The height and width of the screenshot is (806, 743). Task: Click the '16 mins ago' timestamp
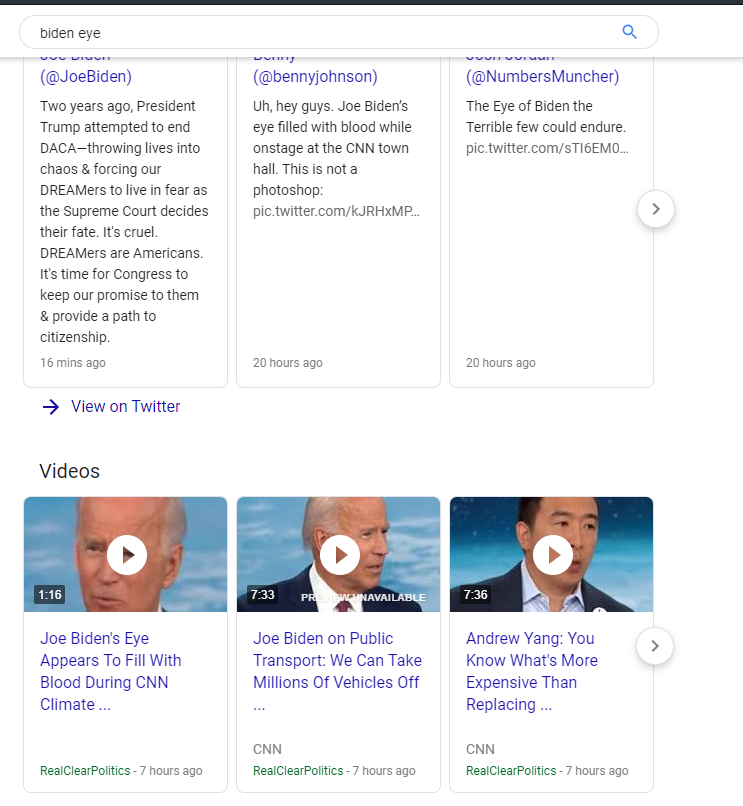point(73,362)
